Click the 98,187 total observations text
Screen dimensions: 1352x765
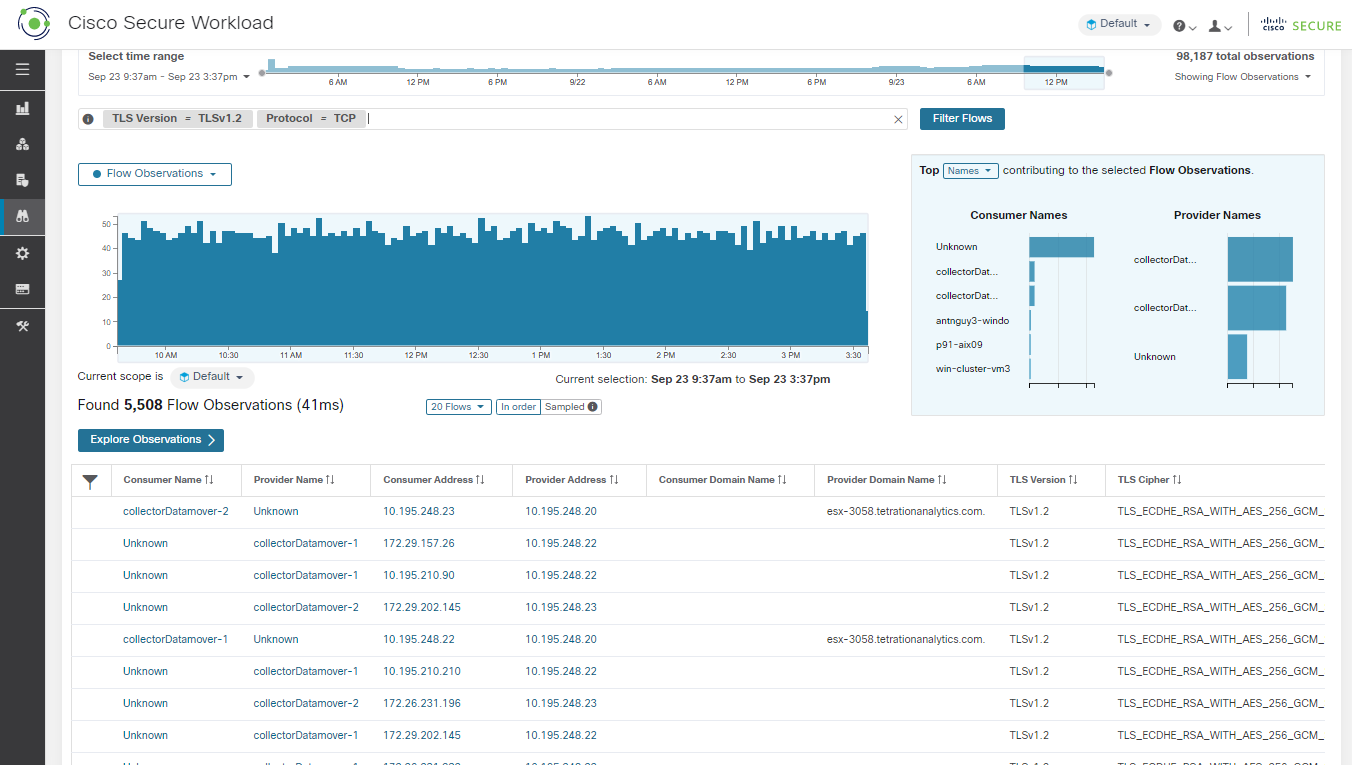1245,56
